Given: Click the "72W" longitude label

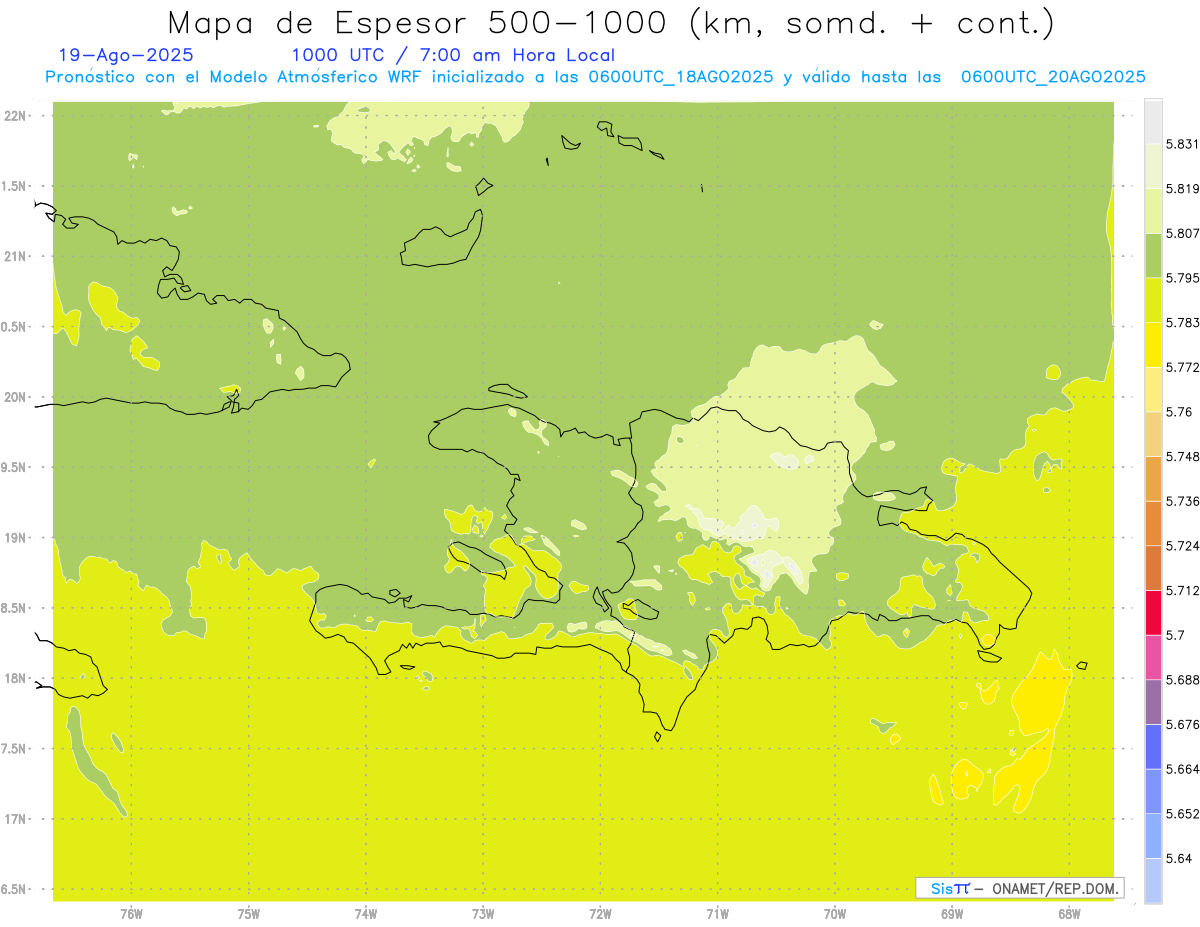Looking at the screenshot, I should tap(600, 913).
